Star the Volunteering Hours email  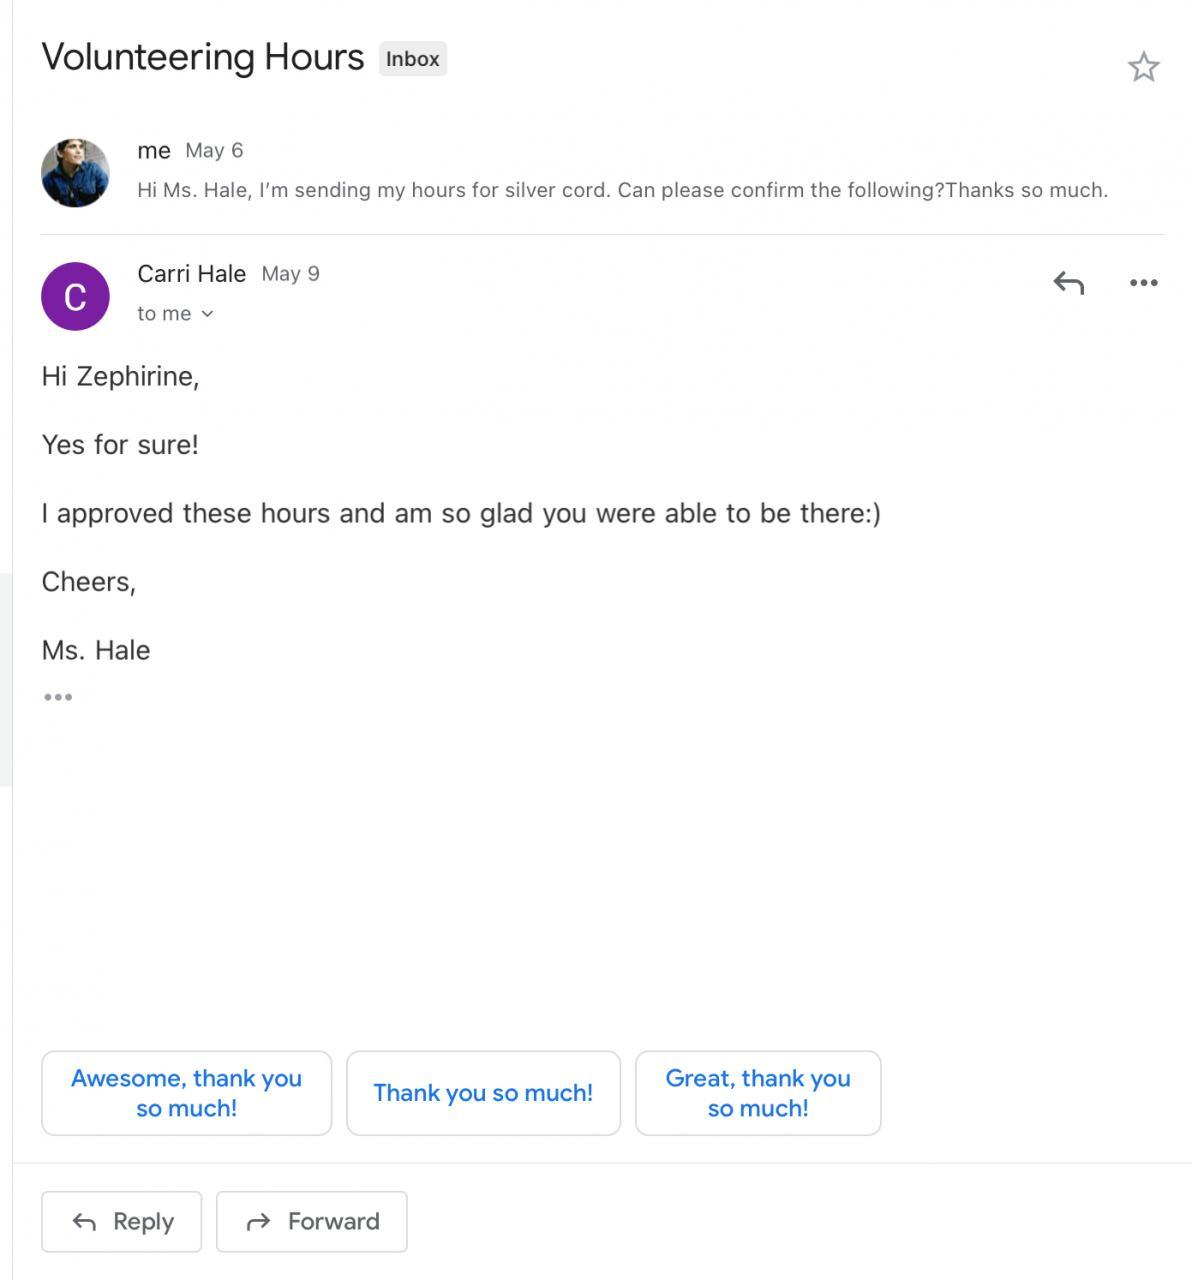pos(1143,67)
